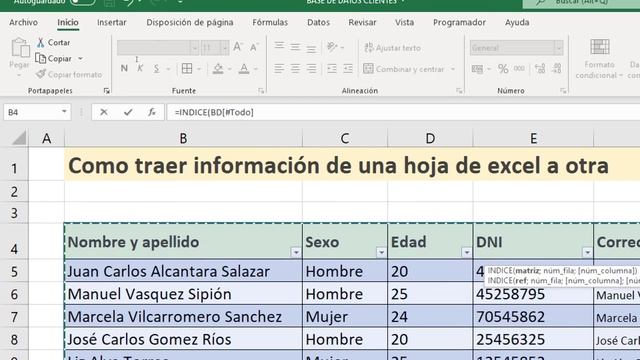
Task: Increase font size with large A
Action: [x=238, y=47]
